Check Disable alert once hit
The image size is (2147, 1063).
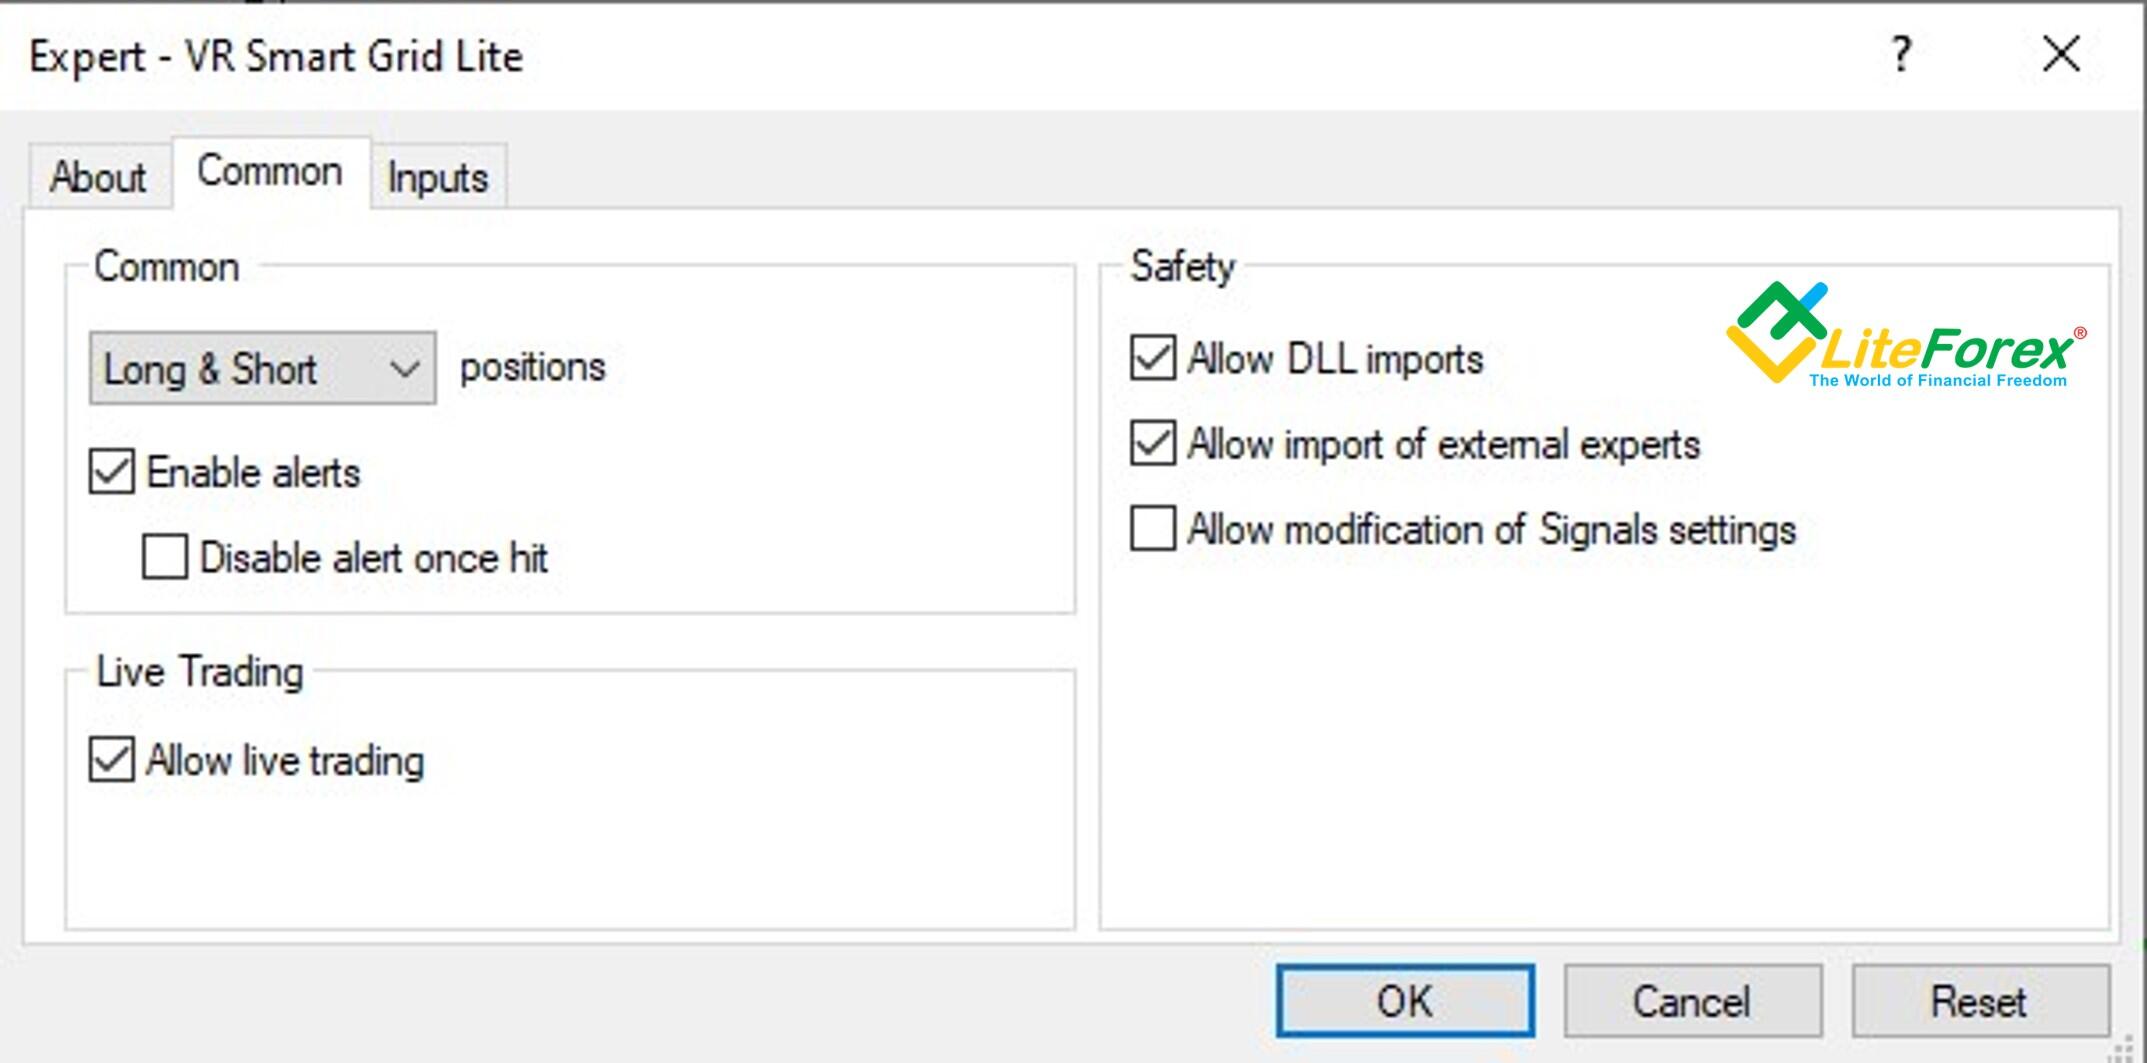(x=164, y=557)
